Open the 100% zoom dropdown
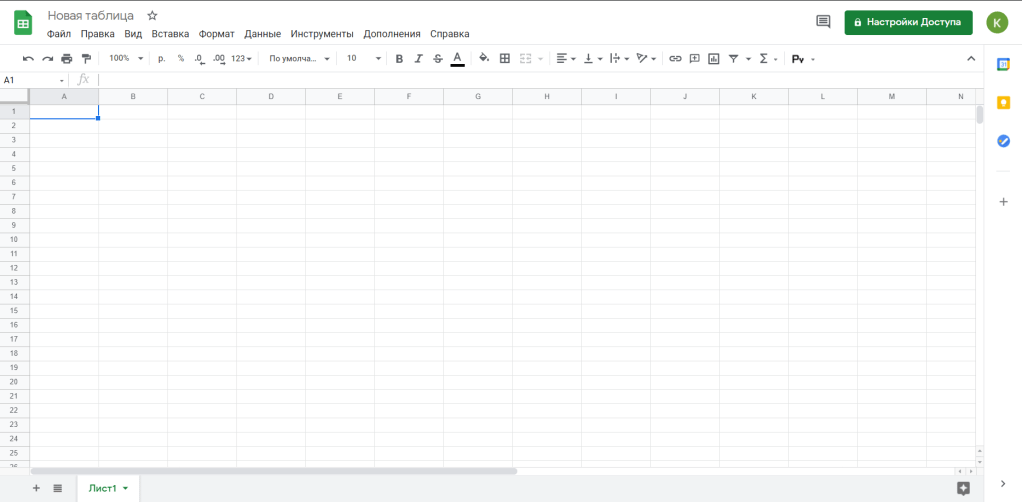Image resolution: width=1022 pixels, height=502 pixels. (126, 59)
